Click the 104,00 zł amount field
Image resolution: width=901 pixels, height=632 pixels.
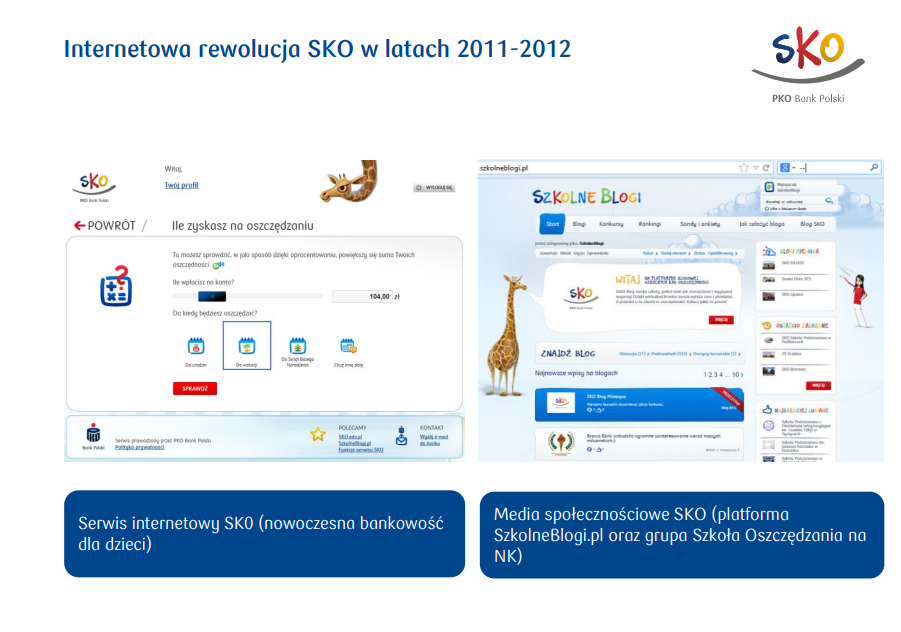pyautogui.click(x=362, y=296)
